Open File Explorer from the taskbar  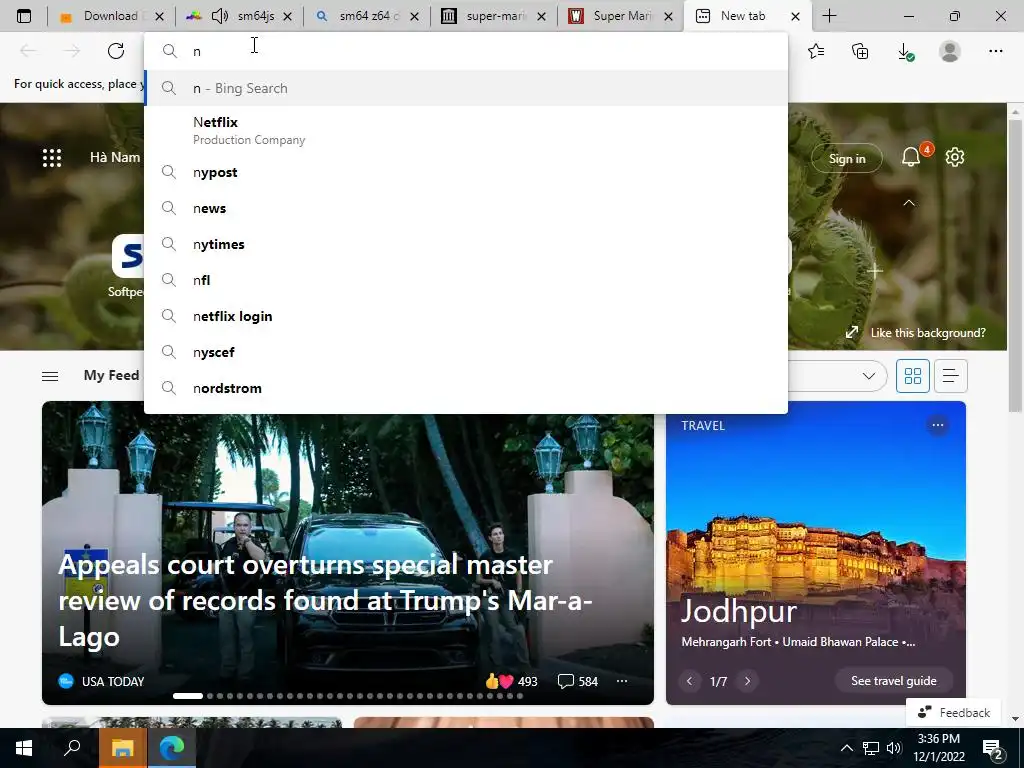pos(123,748)
